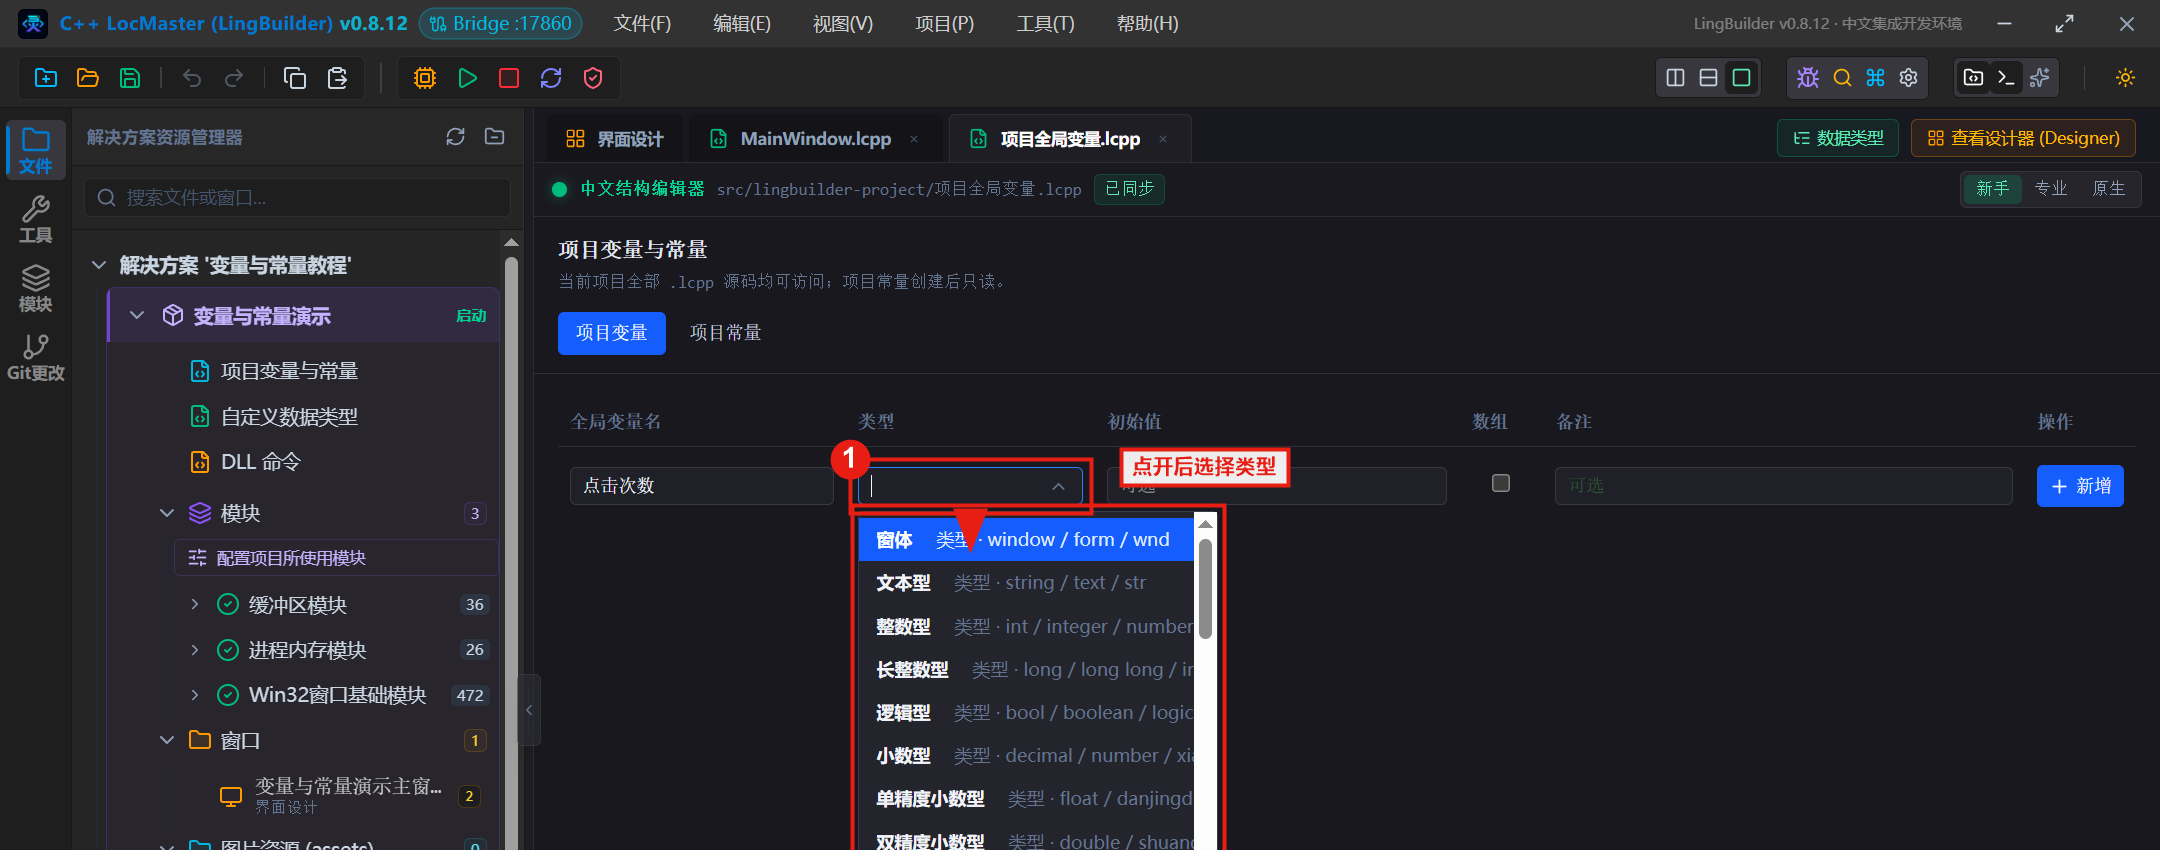Viewport: 2160px width, 850px height.
Task: Collapse the 模块 tree folder
Action: click(x=167, y=513)
